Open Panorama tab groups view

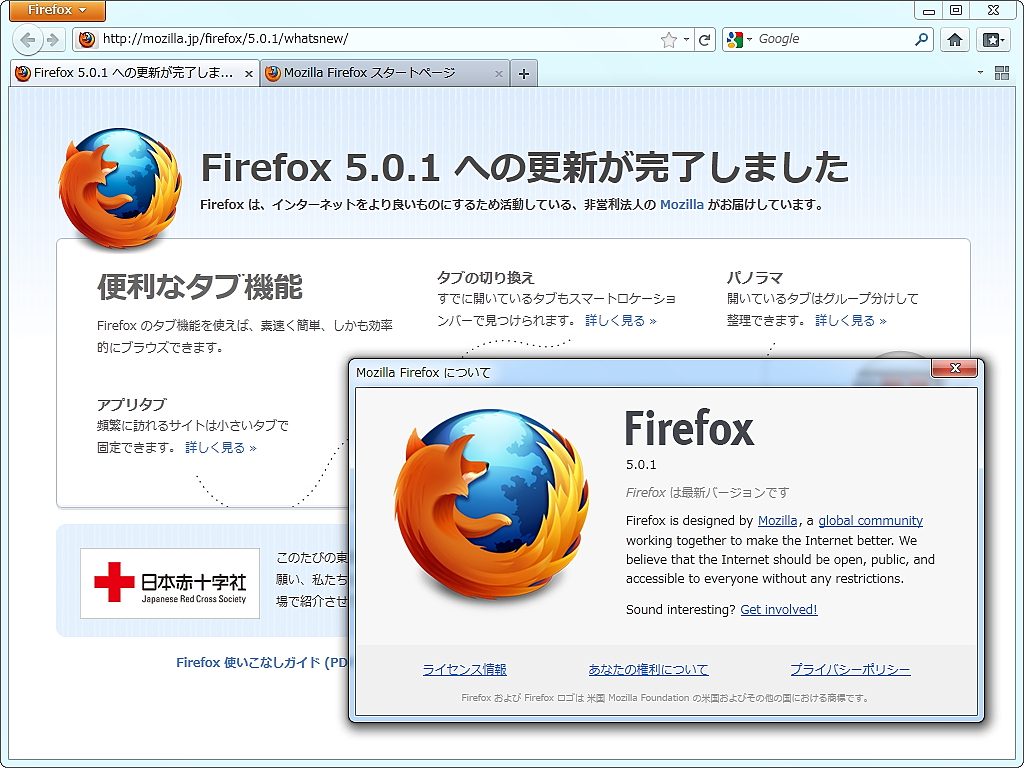point(1001,72)
